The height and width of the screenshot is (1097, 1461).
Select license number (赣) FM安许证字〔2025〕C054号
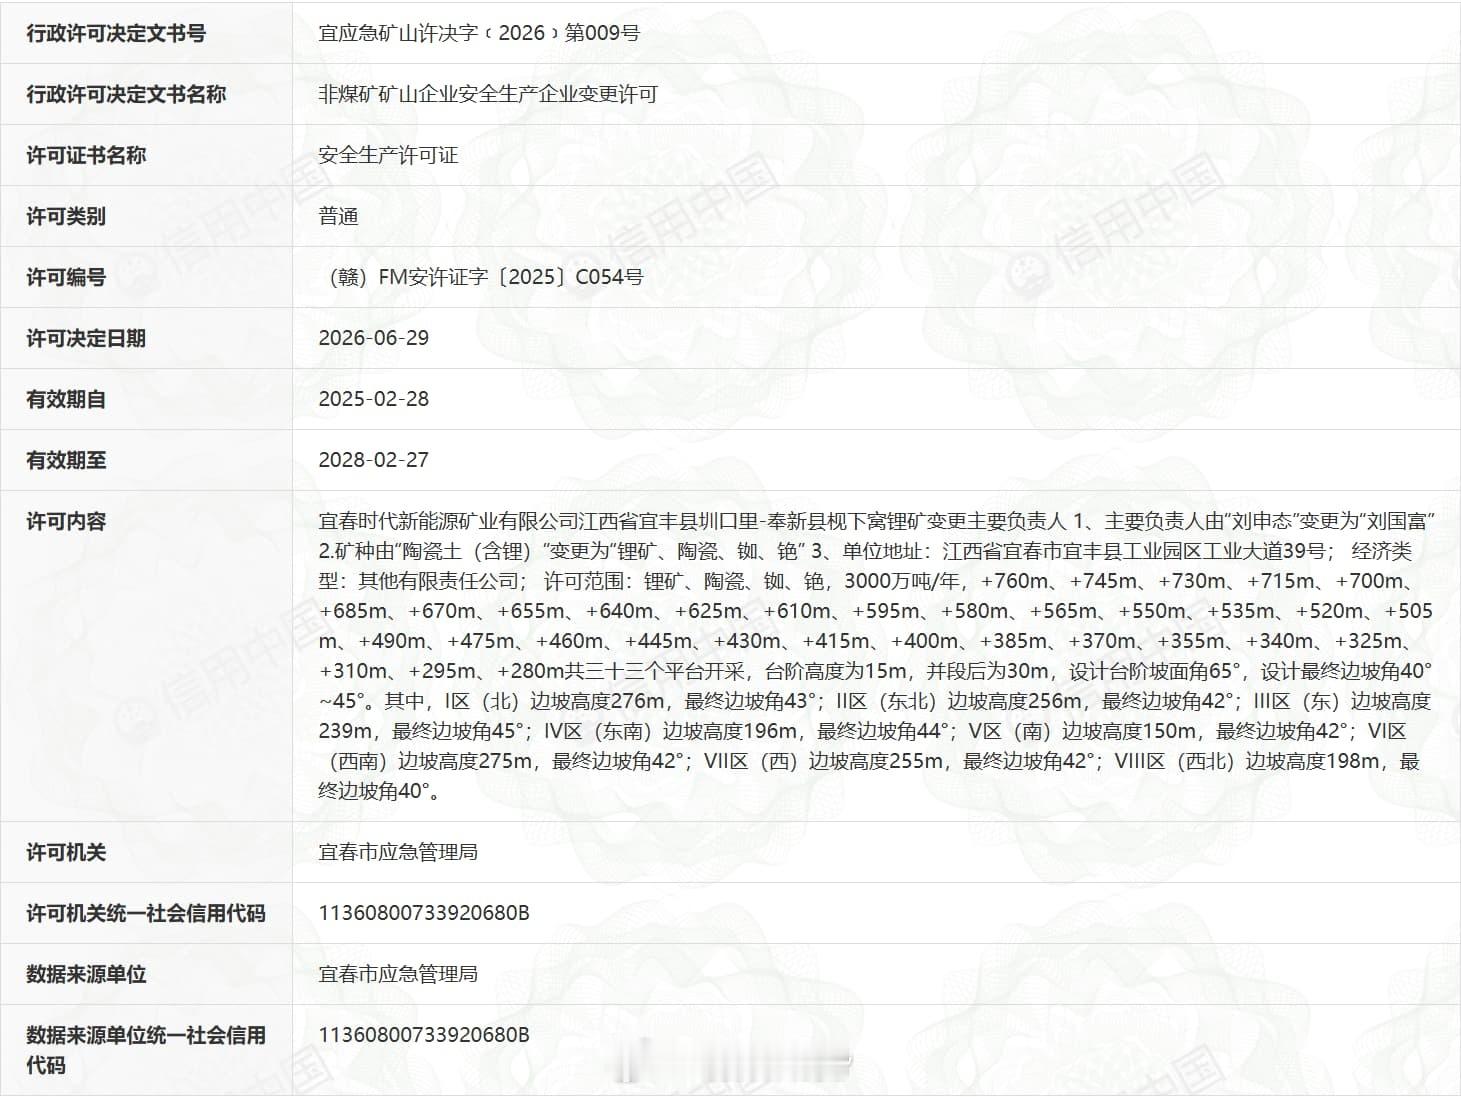[x=484, y=277]
